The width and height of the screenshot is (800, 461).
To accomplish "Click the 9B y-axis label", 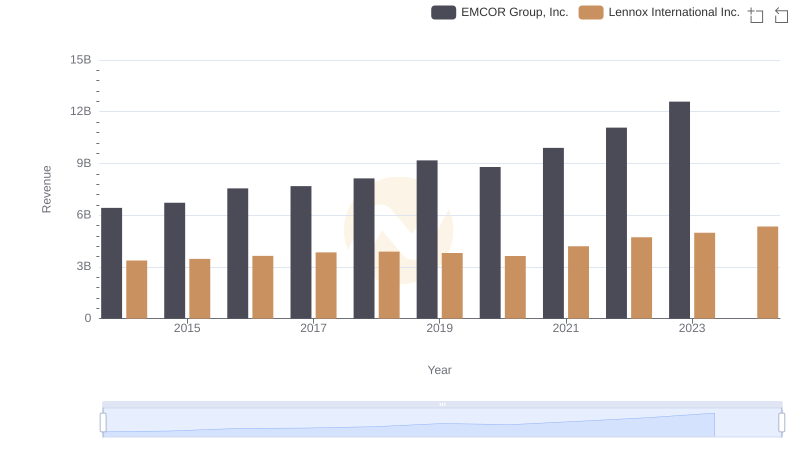I will (84, 163).
